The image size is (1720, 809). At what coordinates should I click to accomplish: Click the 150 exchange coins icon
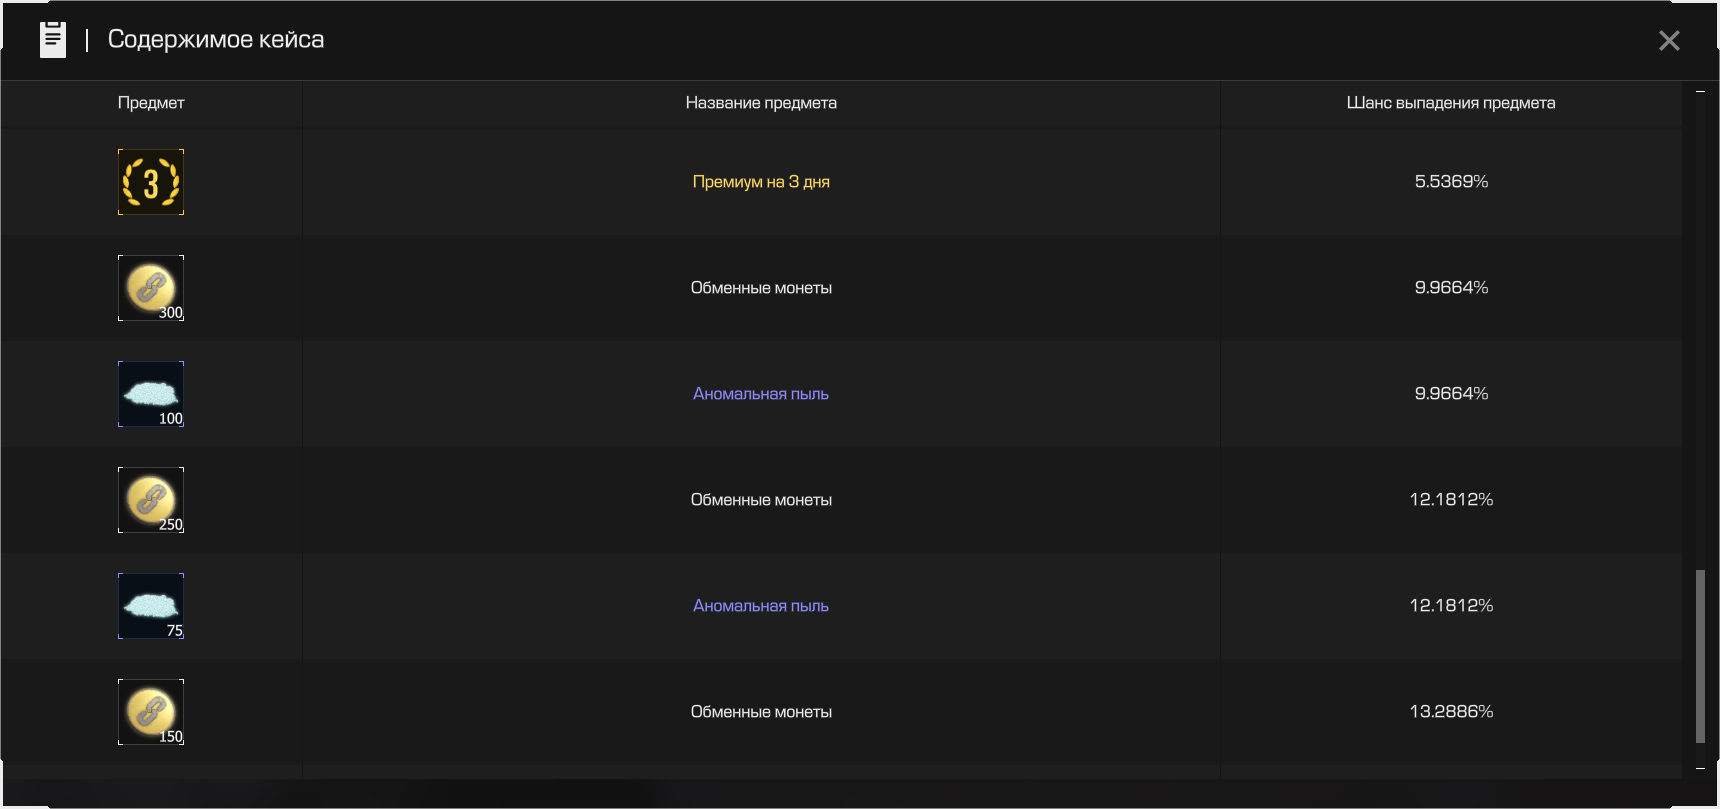click(x=151, y=712)
